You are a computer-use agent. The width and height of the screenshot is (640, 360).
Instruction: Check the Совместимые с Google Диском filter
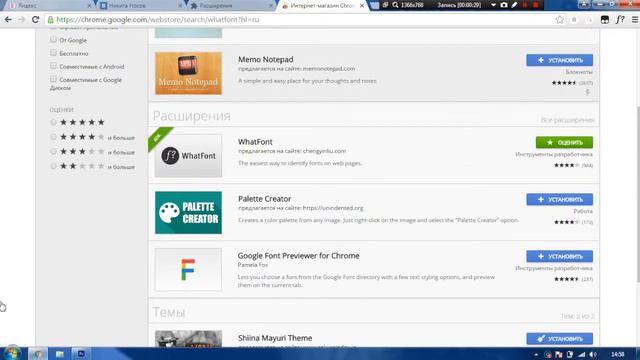point(53,79)
